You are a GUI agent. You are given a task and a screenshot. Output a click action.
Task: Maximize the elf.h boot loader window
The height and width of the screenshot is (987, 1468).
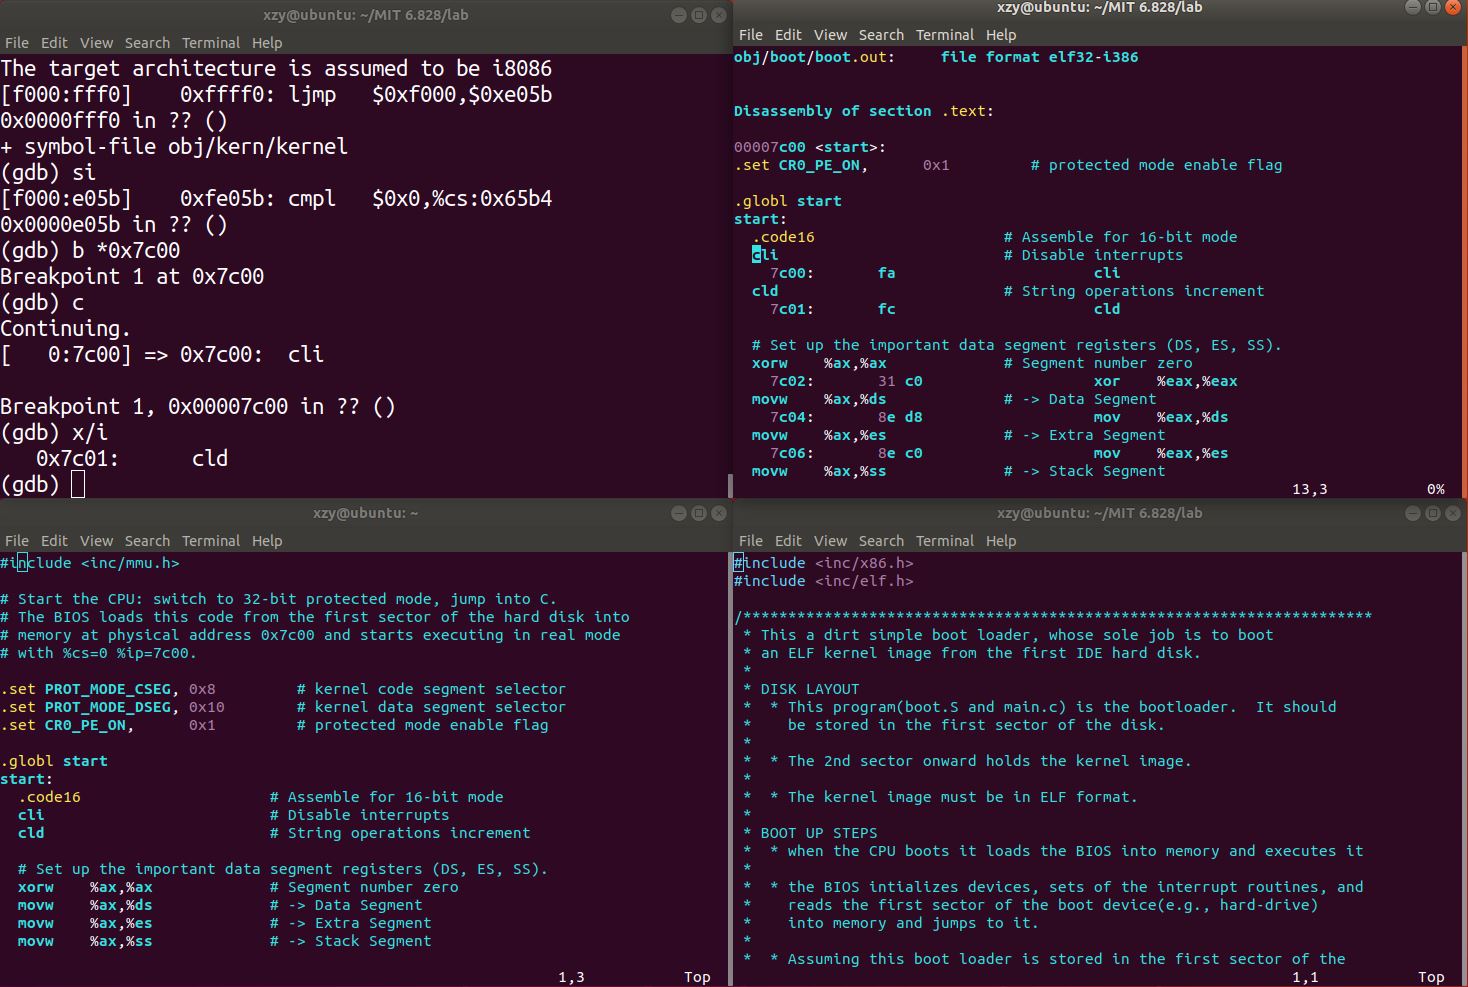[1433, 513]
